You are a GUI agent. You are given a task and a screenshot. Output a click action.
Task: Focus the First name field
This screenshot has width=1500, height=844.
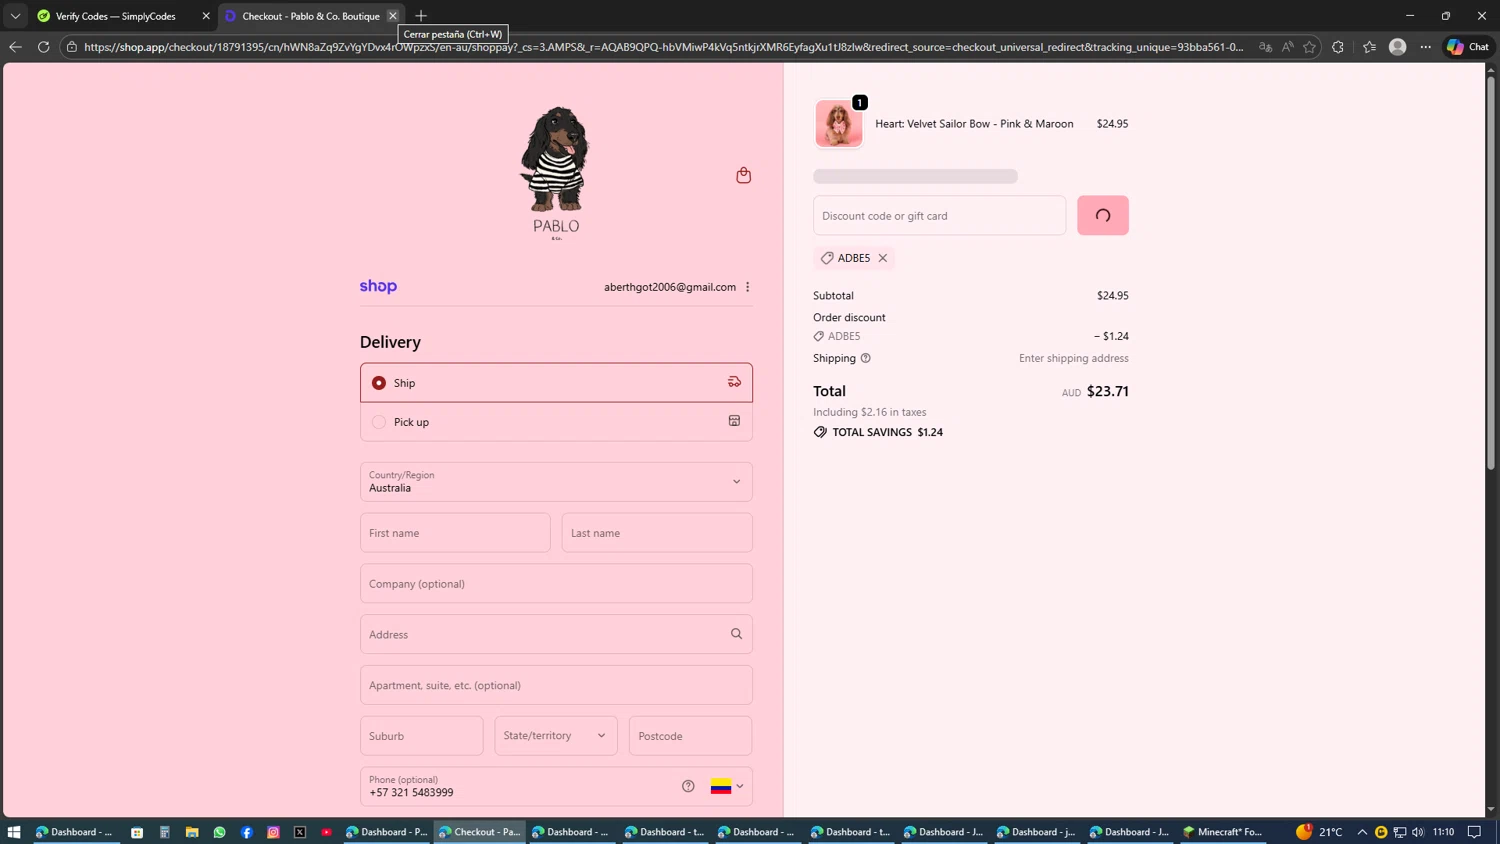[455, 533]
